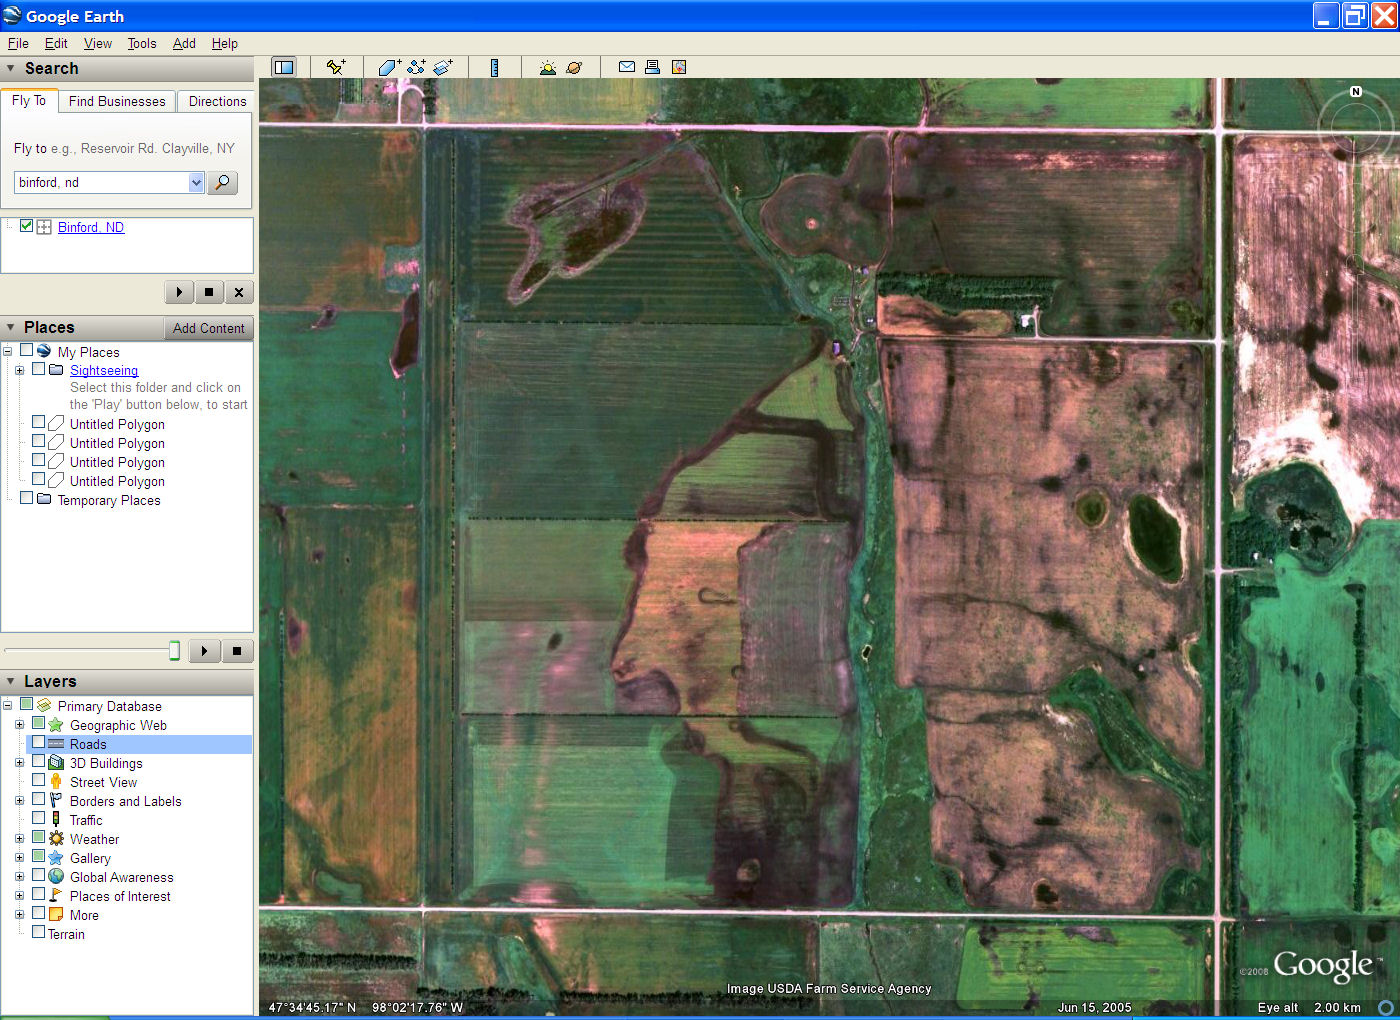Open the Edit menu
The height and width of the screenshot is (1020, 1400).
[56, 43]
